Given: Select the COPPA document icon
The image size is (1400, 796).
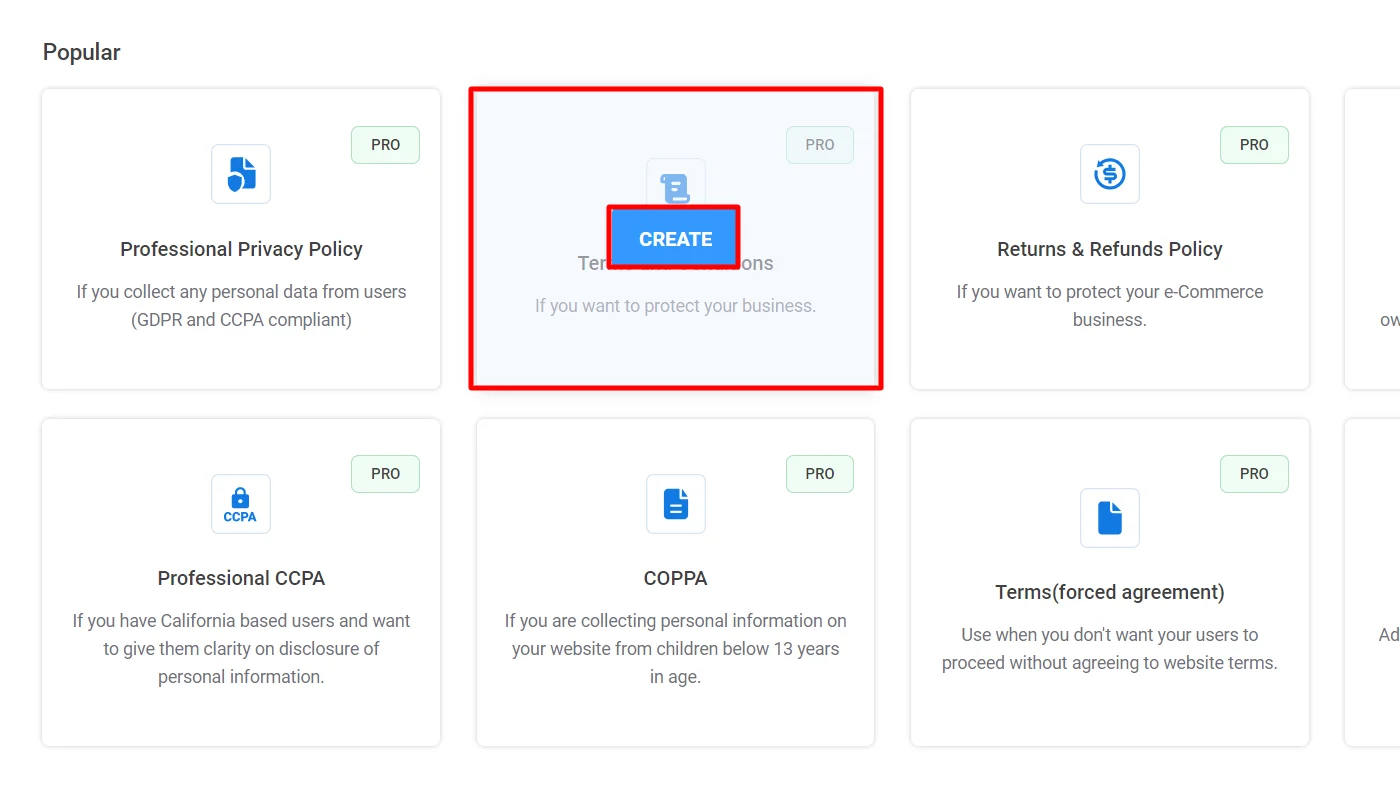Looking at the screenshot, I should [675, 503].
